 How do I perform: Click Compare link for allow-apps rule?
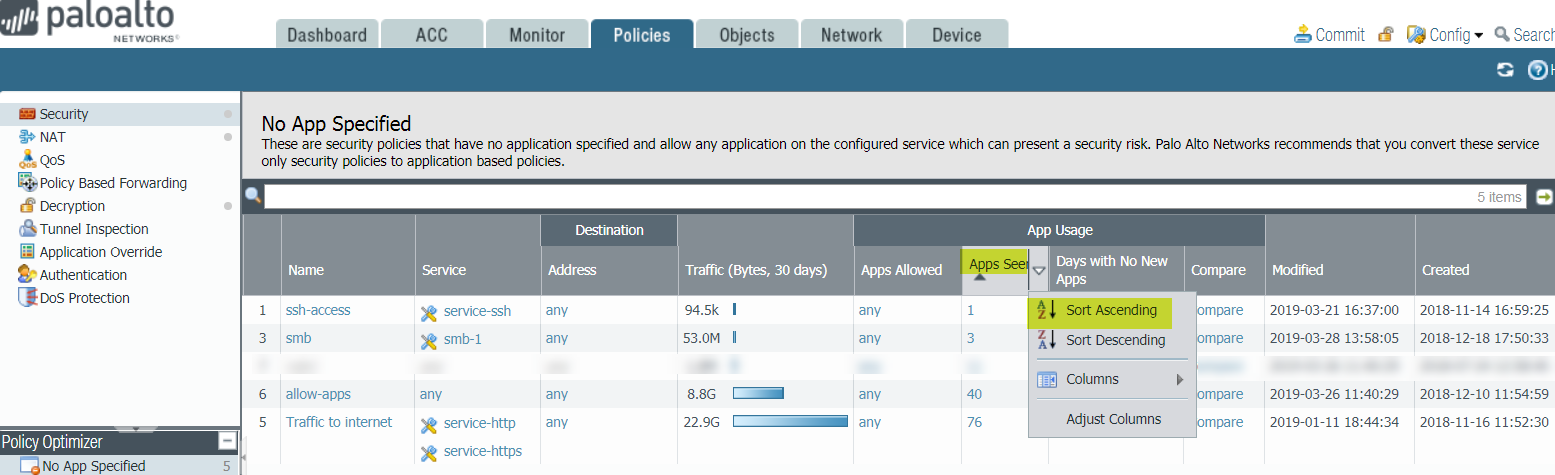(1219, 394)
